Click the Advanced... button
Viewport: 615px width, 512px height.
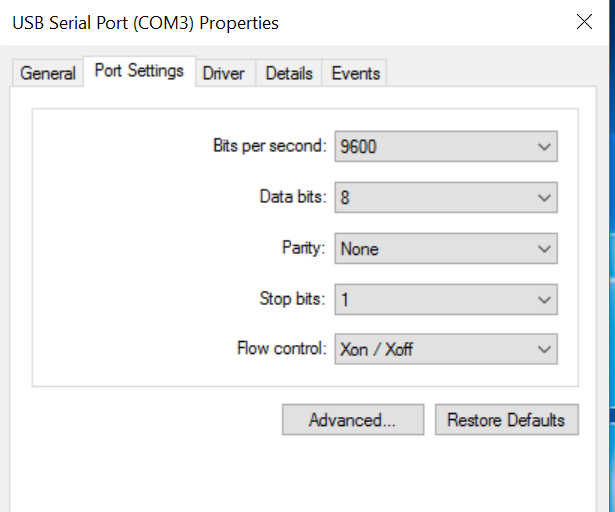coord(352,420)
